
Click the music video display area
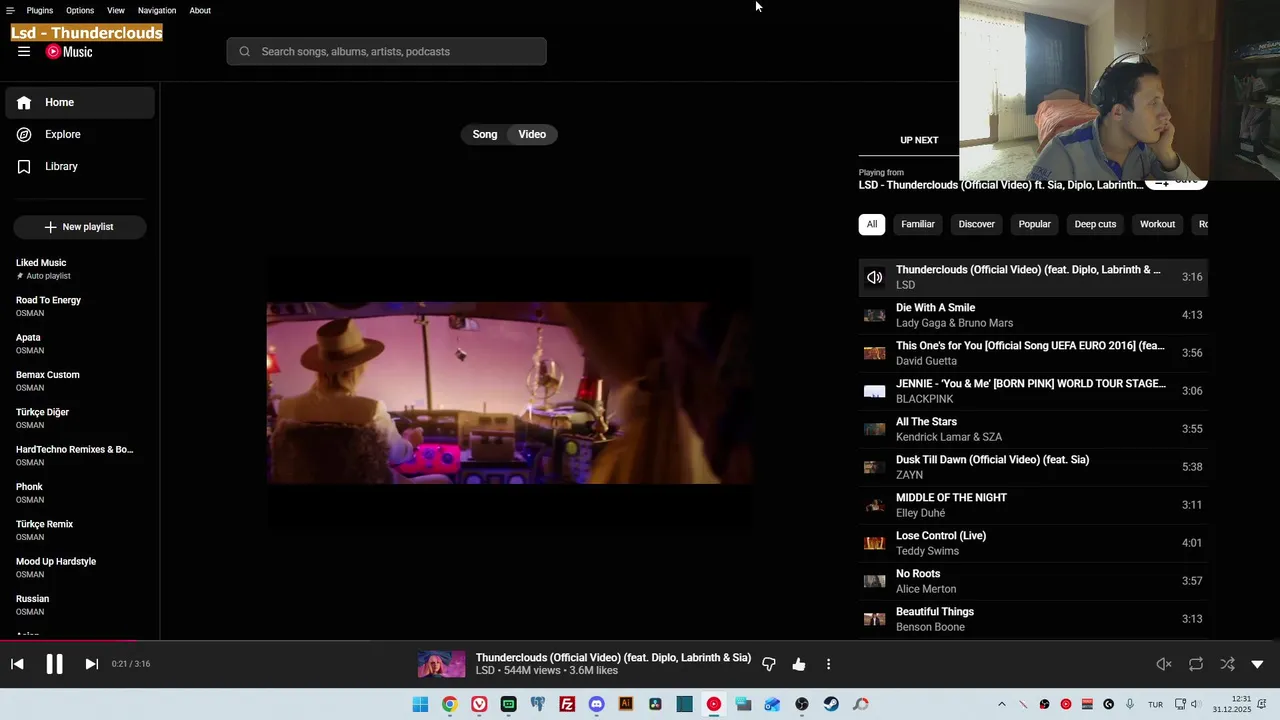click(x=510, y=393)
